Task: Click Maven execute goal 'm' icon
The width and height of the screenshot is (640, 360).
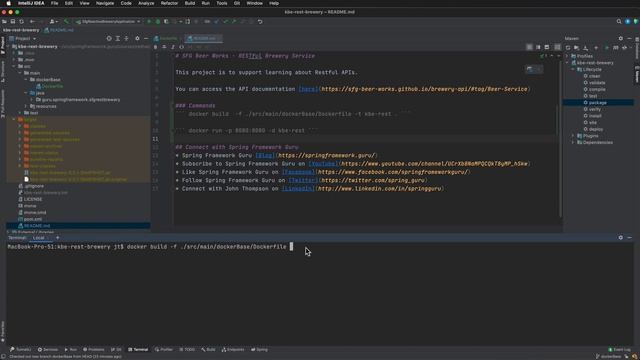Action: pos(616,48)
